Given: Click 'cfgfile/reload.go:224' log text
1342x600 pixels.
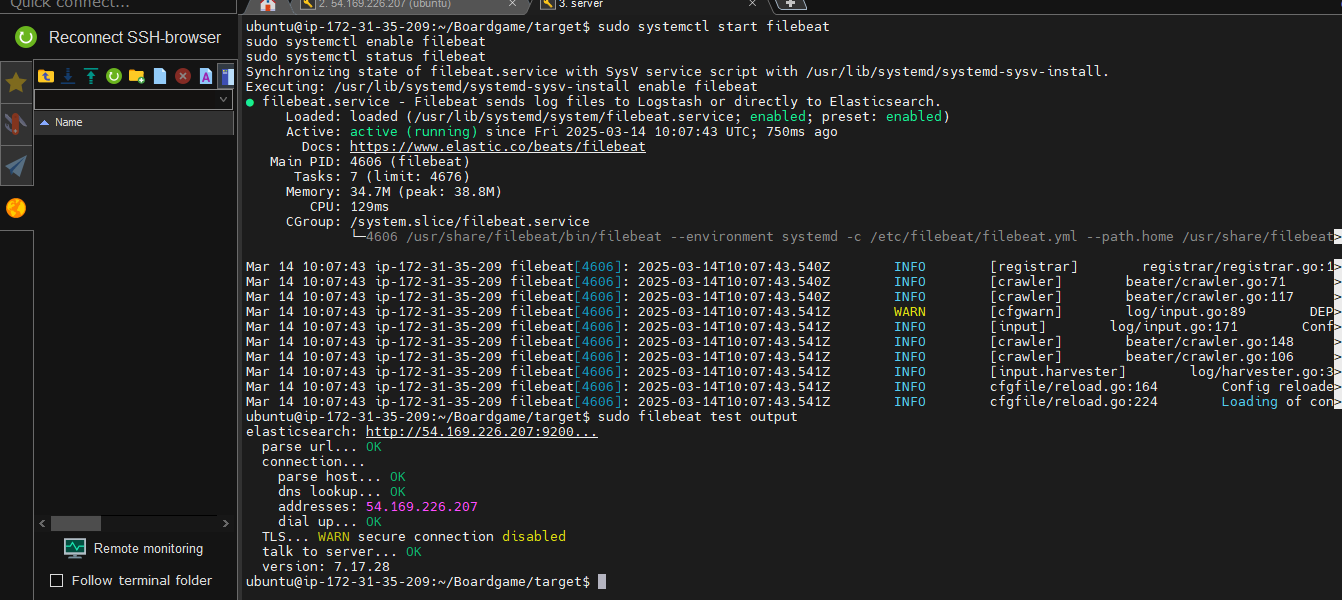Looking at the screenshot, I should [x=1074, y=402].
